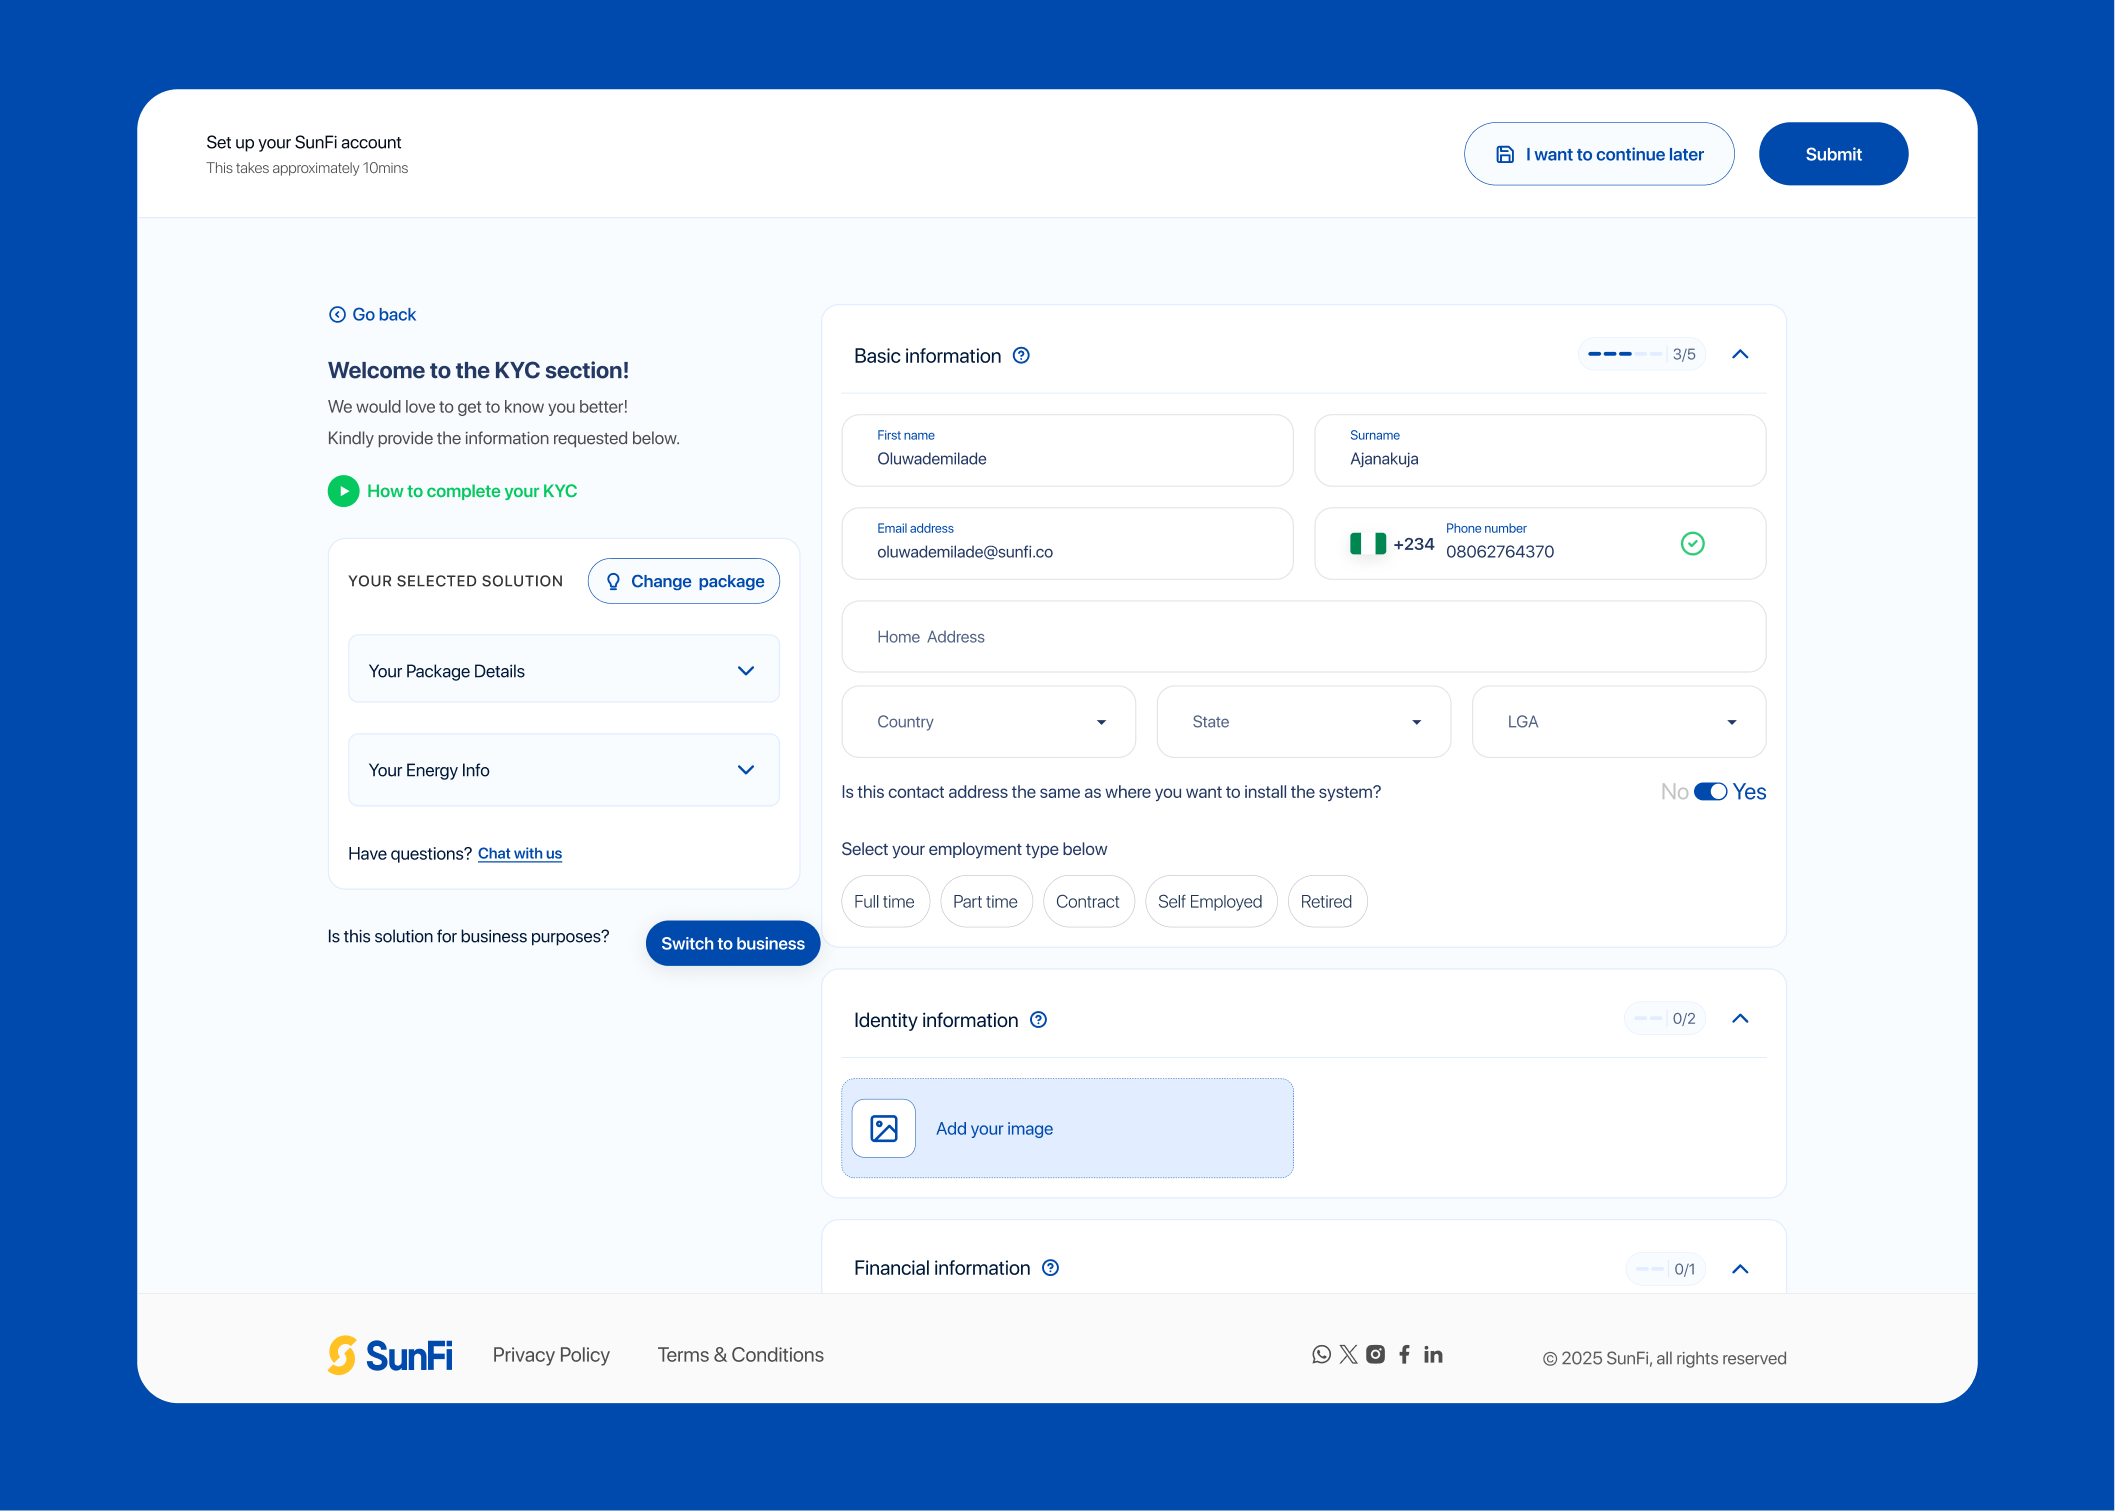
Task: Click Basic information help question icon
Action: tap(1021, 356)
